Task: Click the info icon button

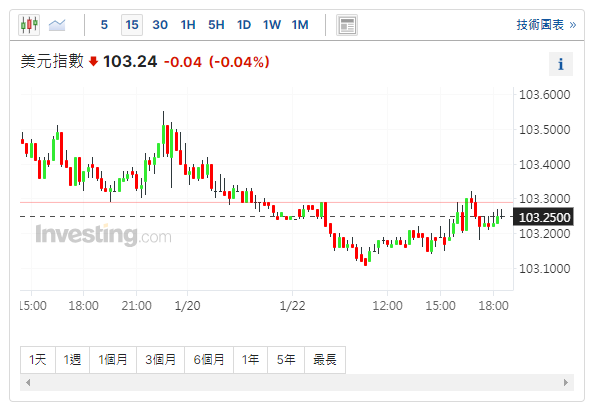Action: coord(561,64)
